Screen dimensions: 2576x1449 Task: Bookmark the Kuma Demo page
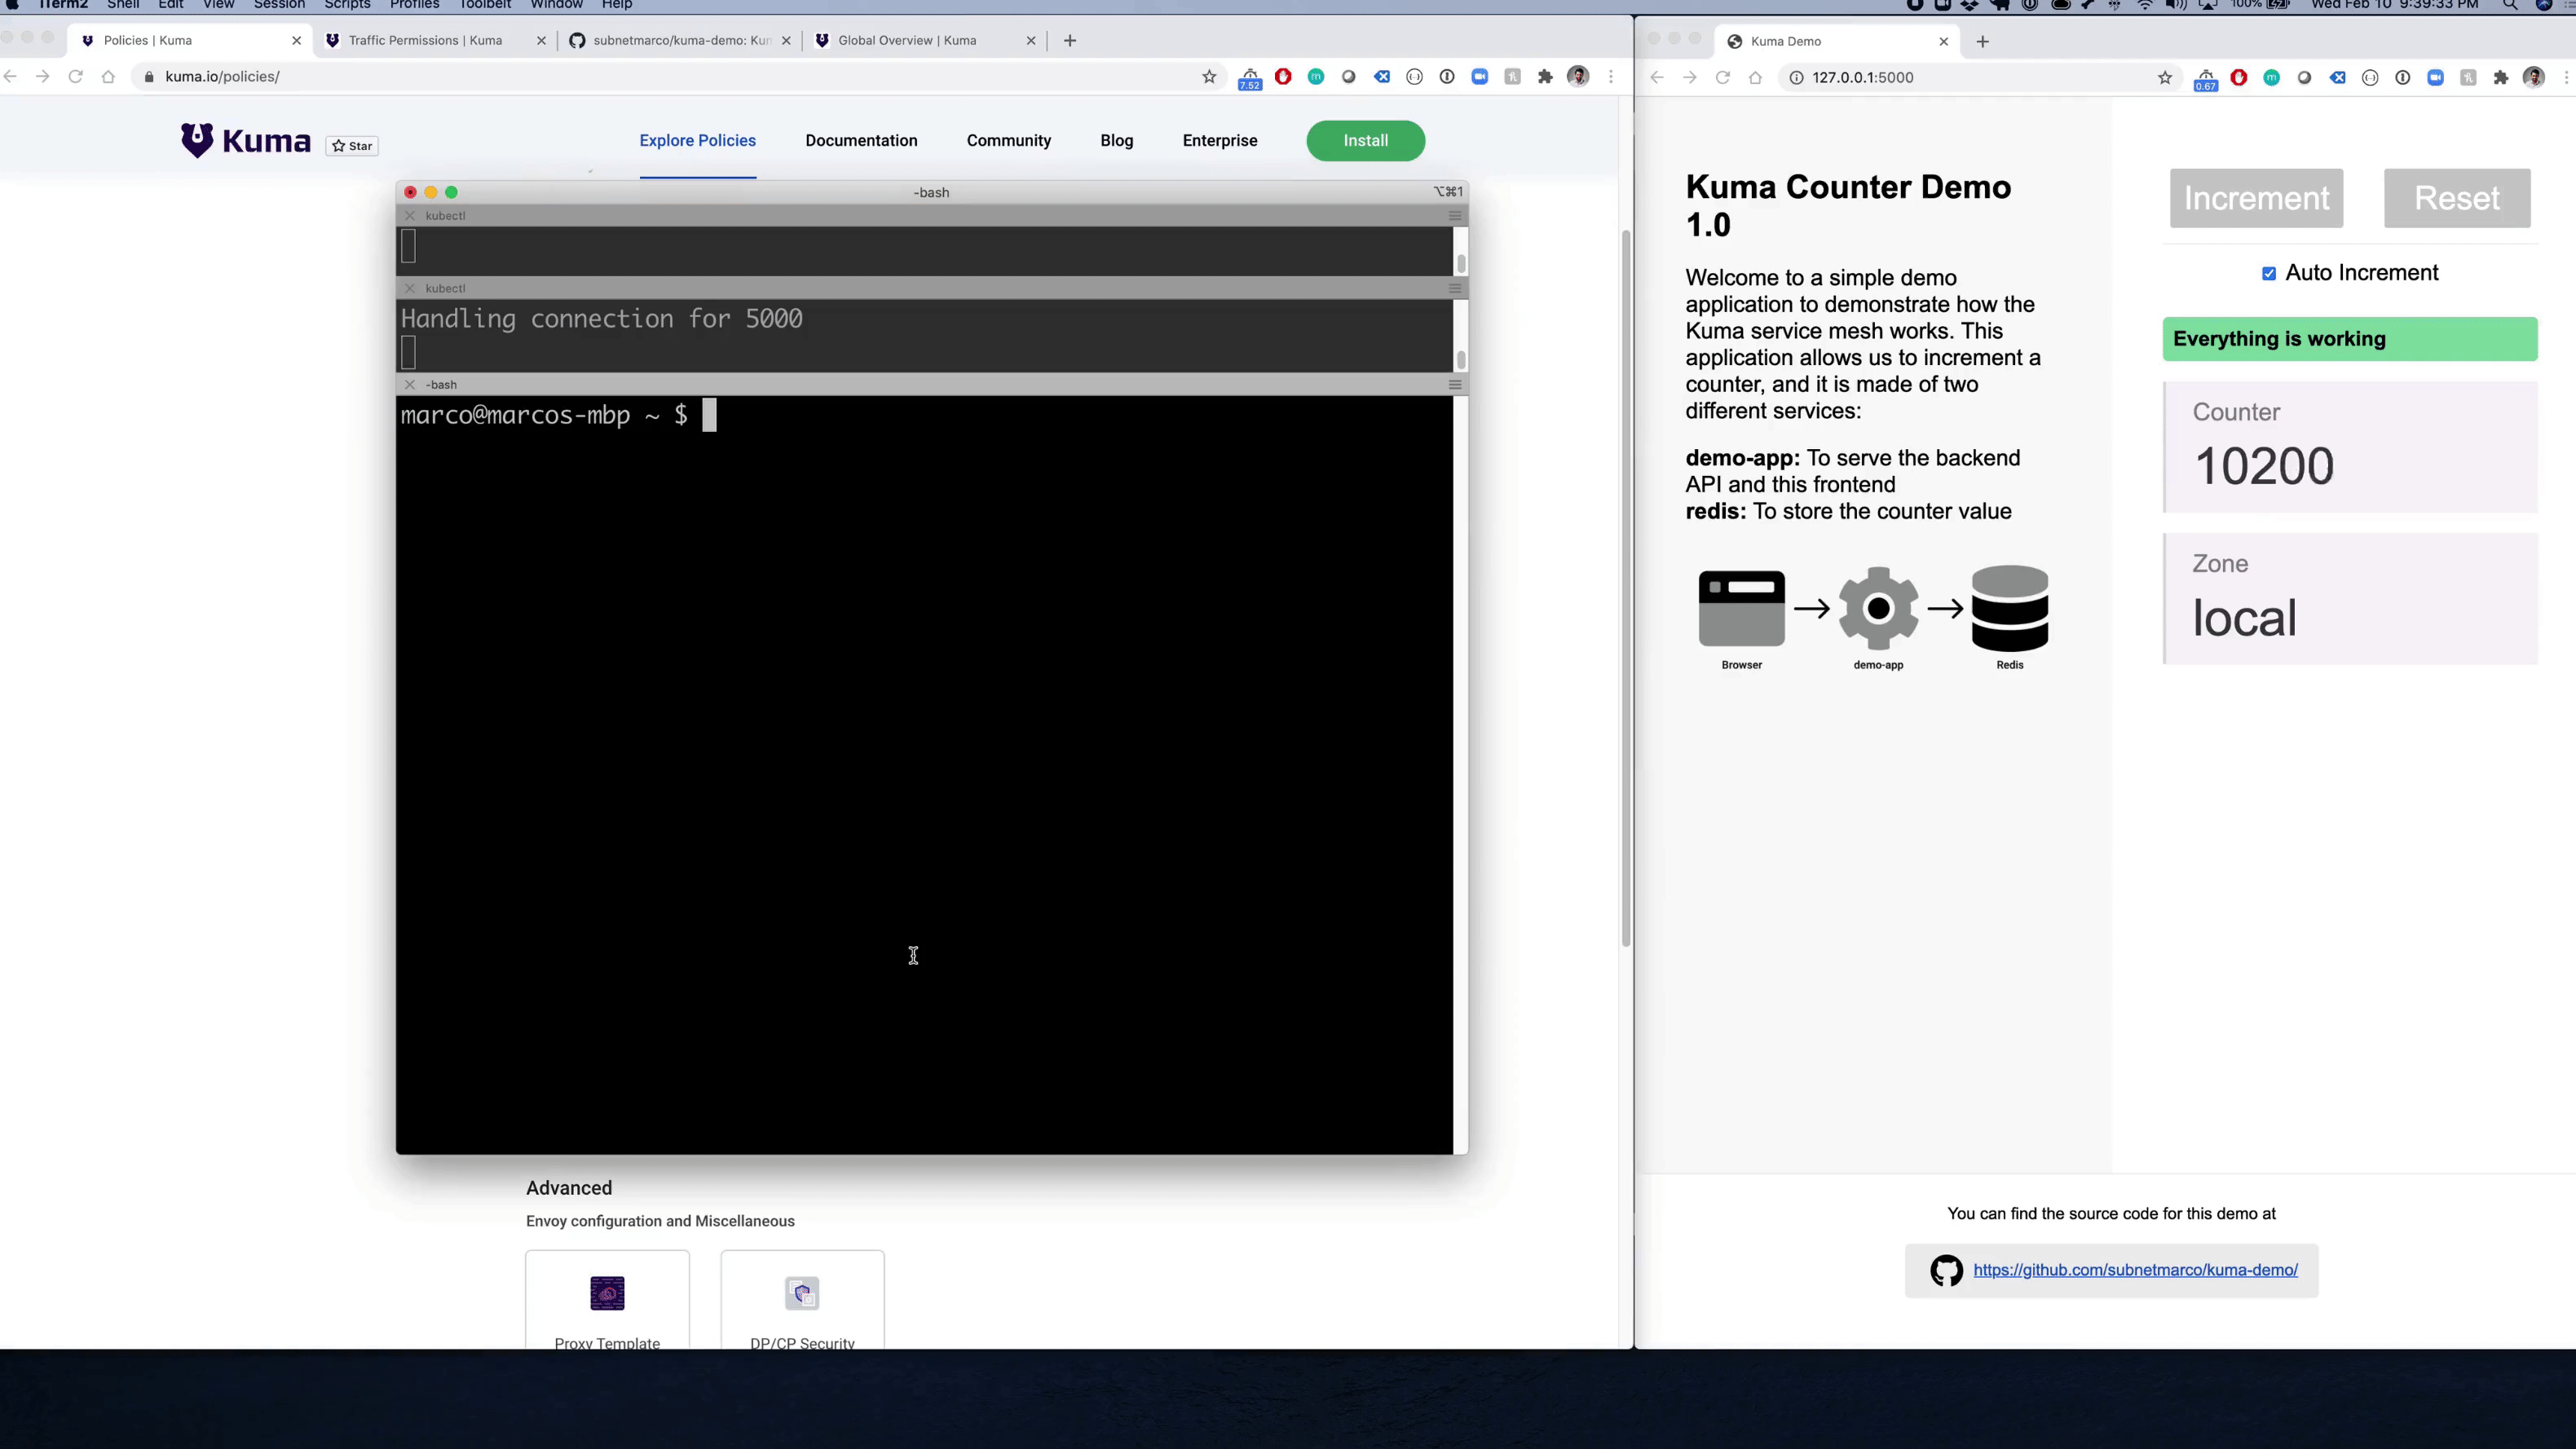tap(2165, 78)
